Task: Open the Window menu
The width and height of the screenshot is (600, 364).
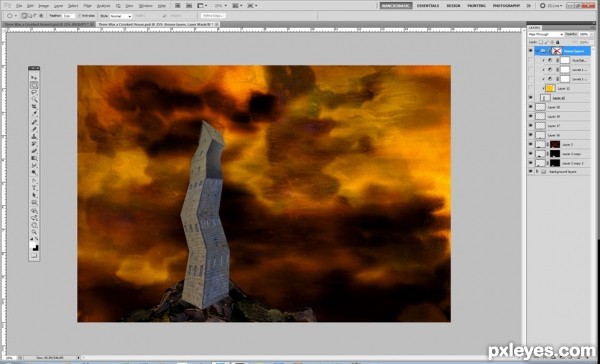Action: 145,6
